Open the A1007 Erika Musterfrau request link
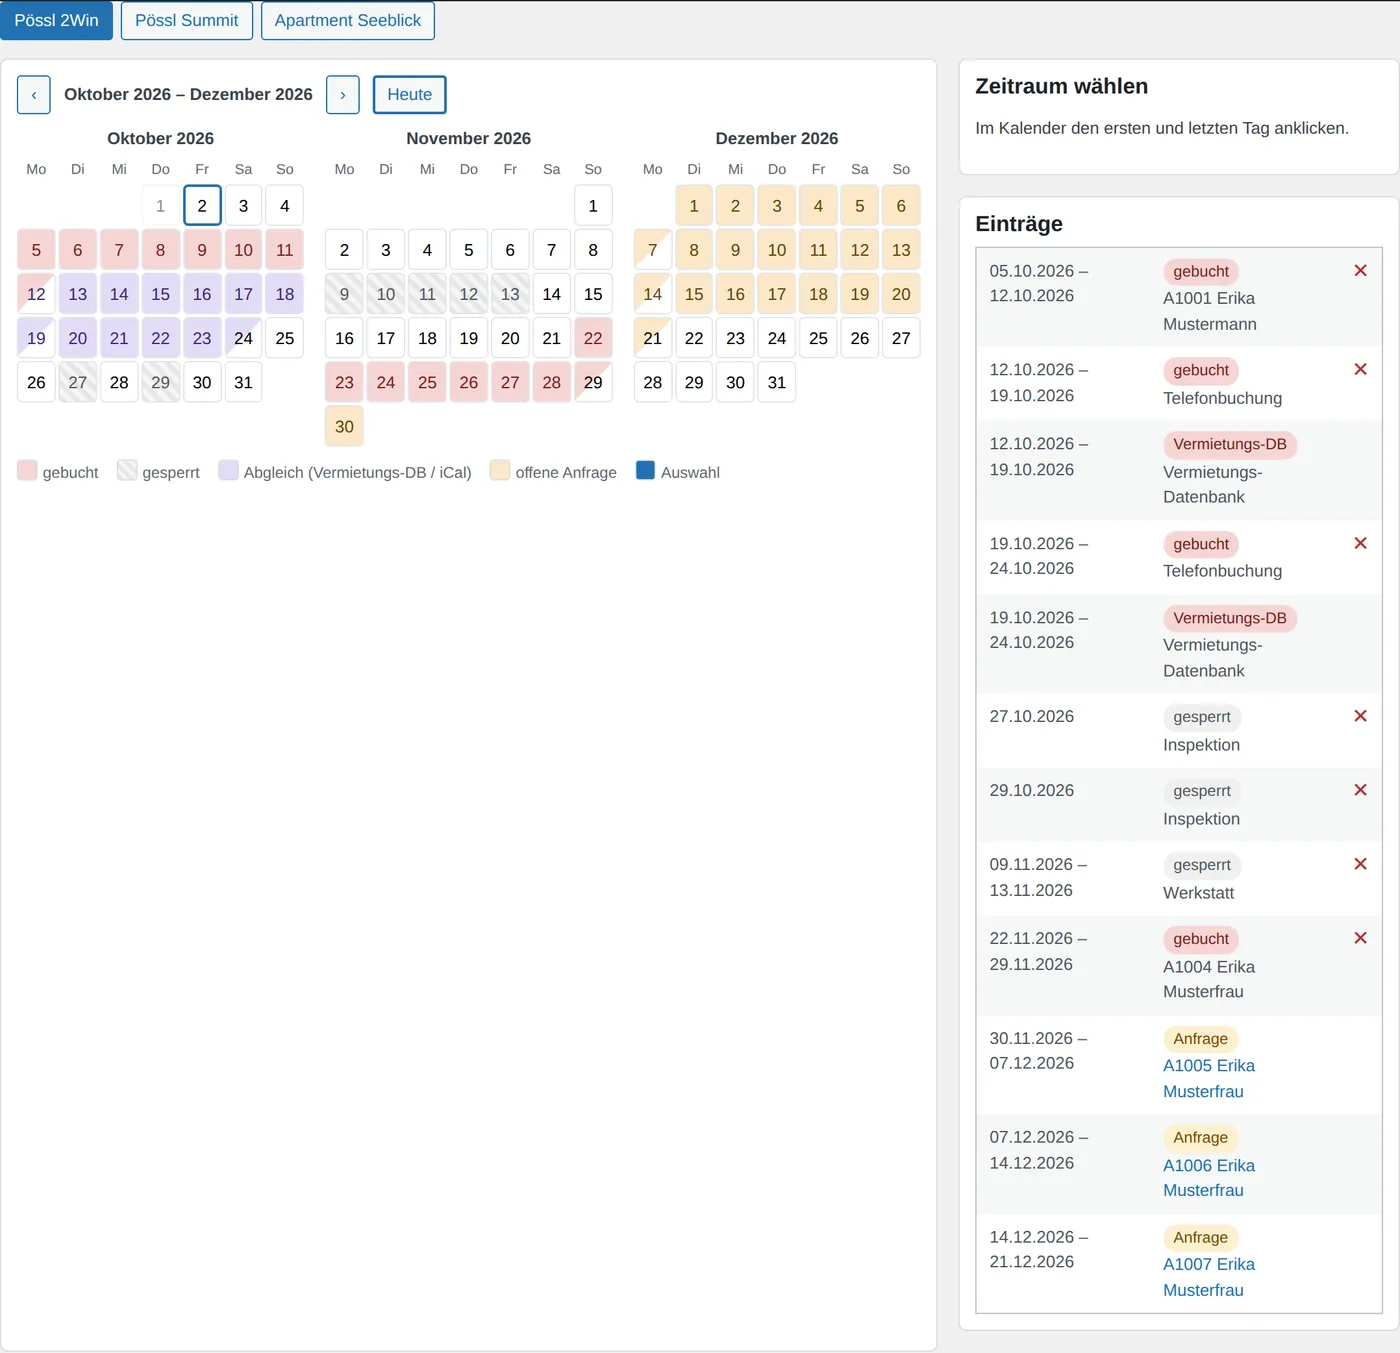This screenshot has height=1353, width=1400. 1209,1277
